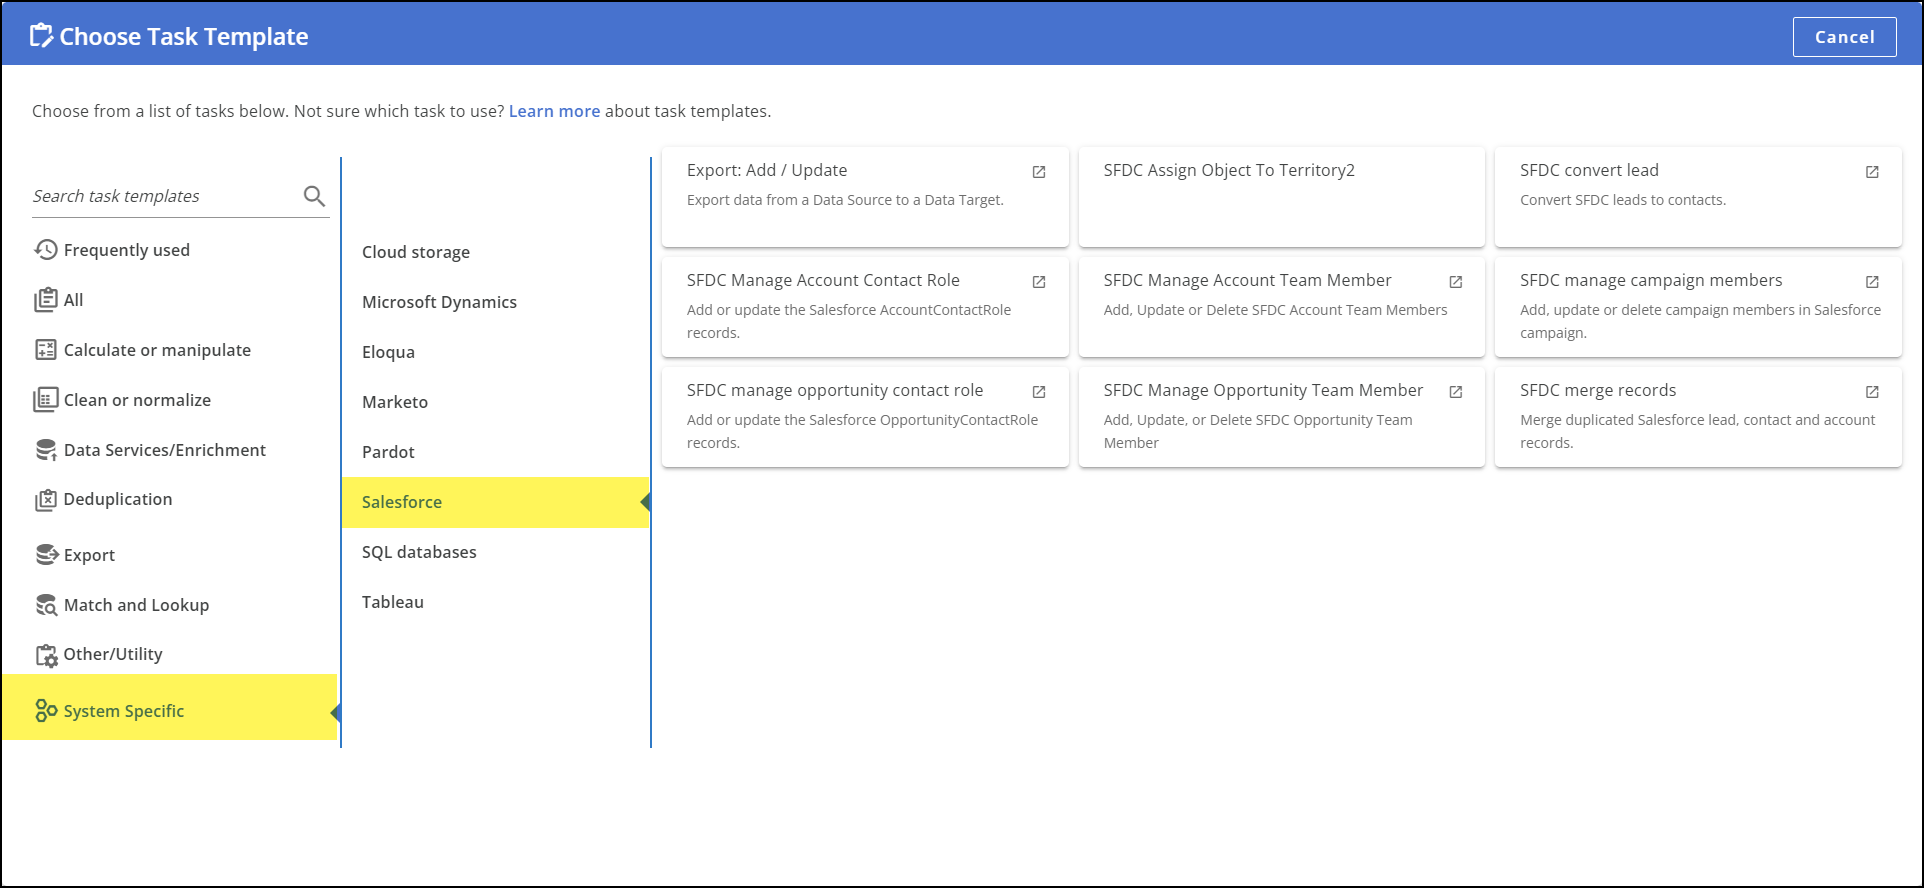Select the All category
Image resolution: width=1924 pixels, height=888 pixels.
pyautogui.click(x=73, y=300)
